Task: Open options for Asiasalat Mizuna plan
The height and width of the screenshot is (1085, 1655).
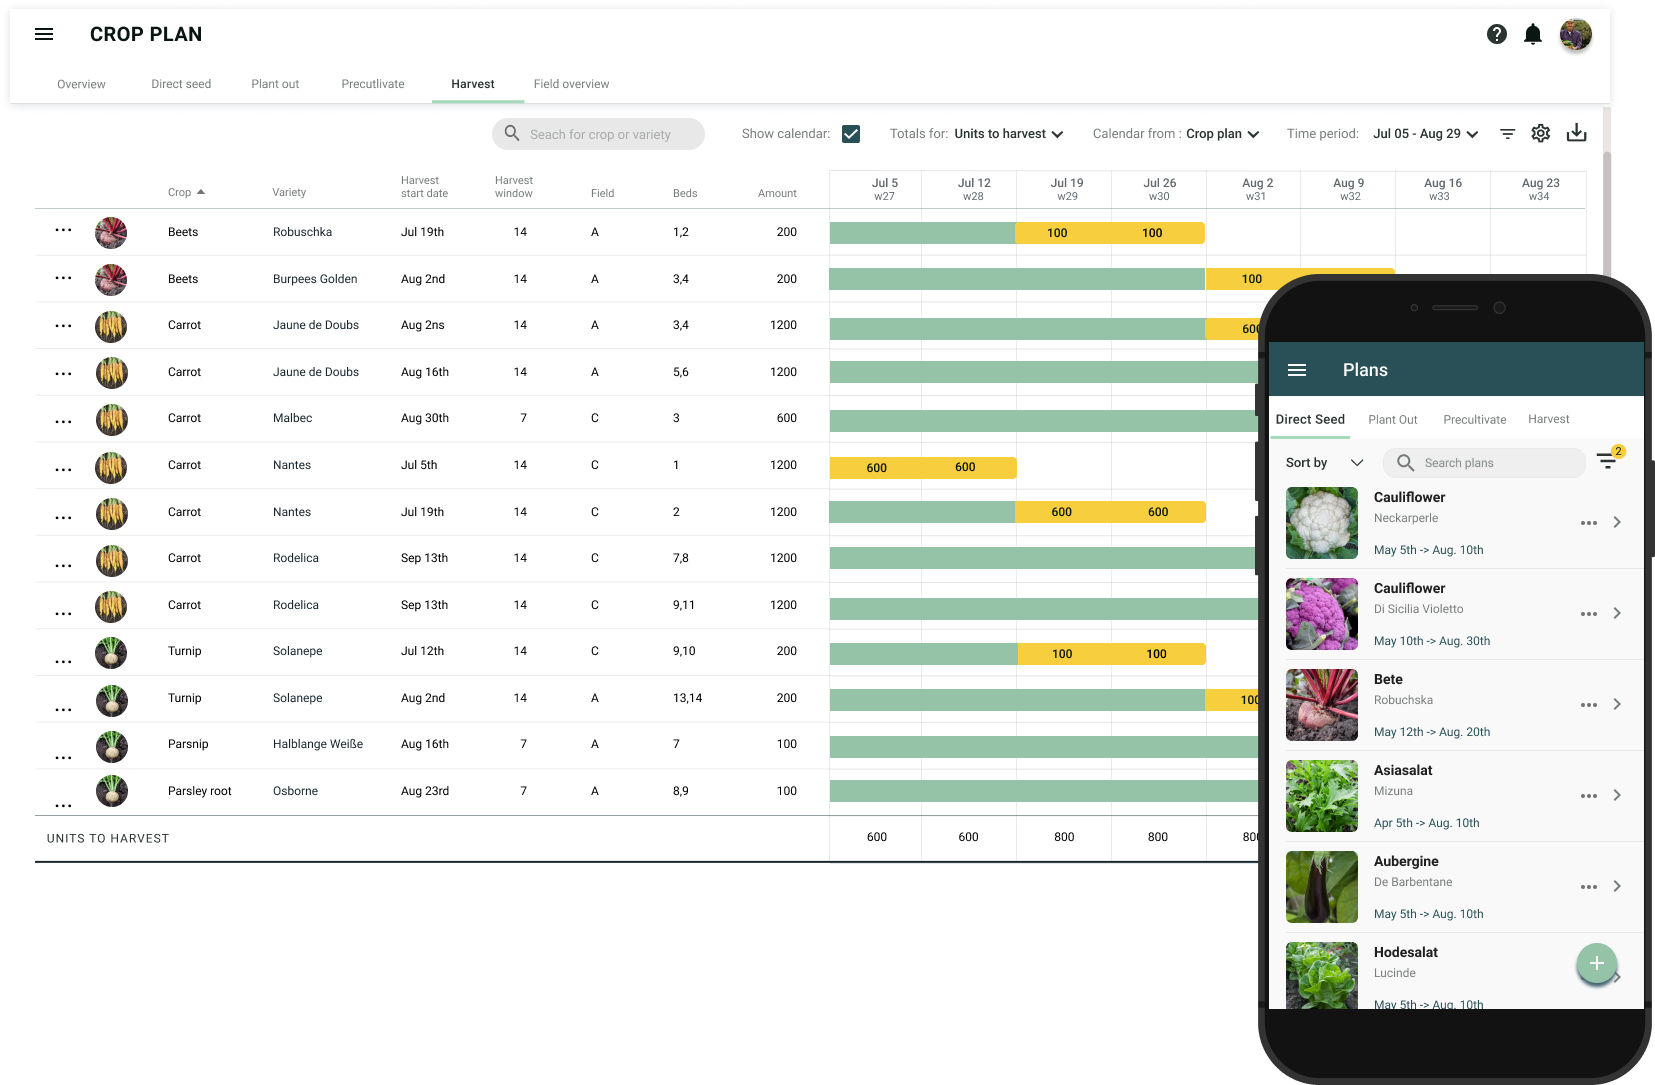Action: click(x=1589, y=796)
